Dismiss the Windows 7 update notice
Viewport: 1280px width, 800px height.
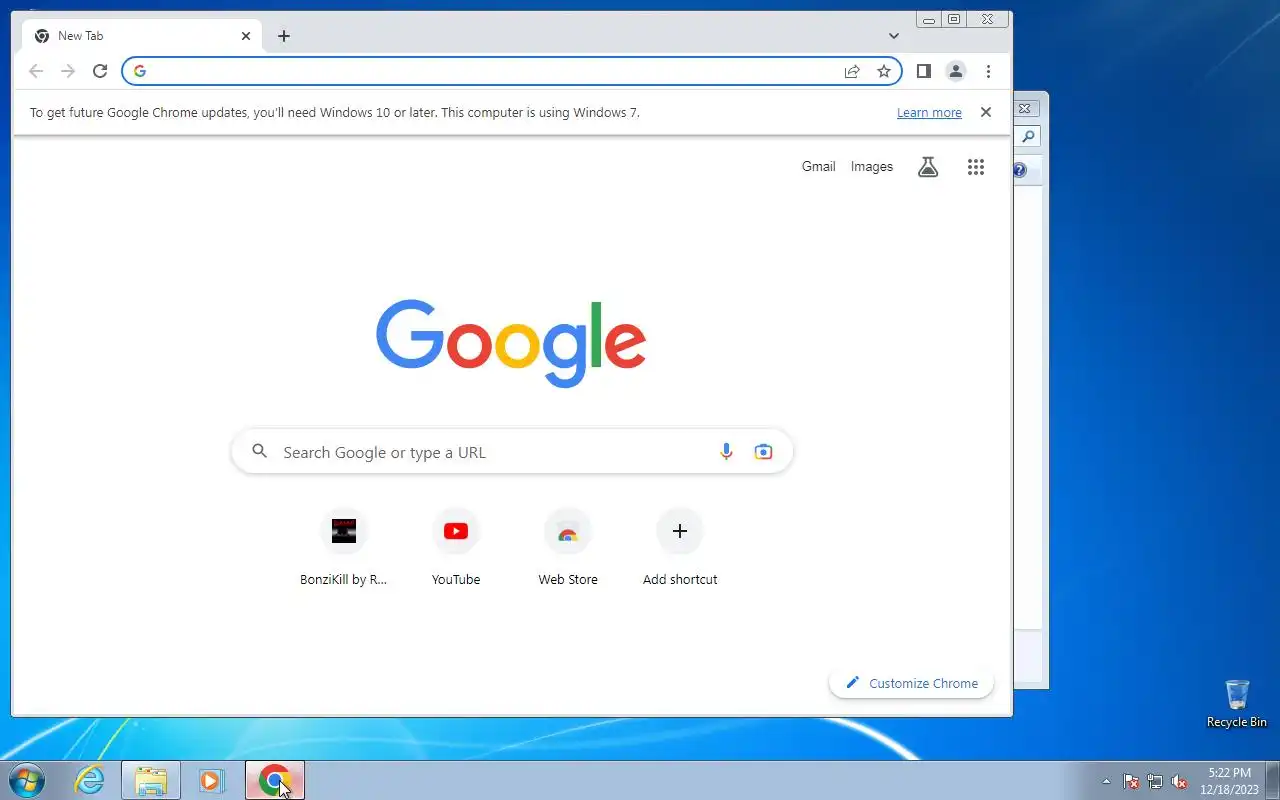tap(986, 112)
